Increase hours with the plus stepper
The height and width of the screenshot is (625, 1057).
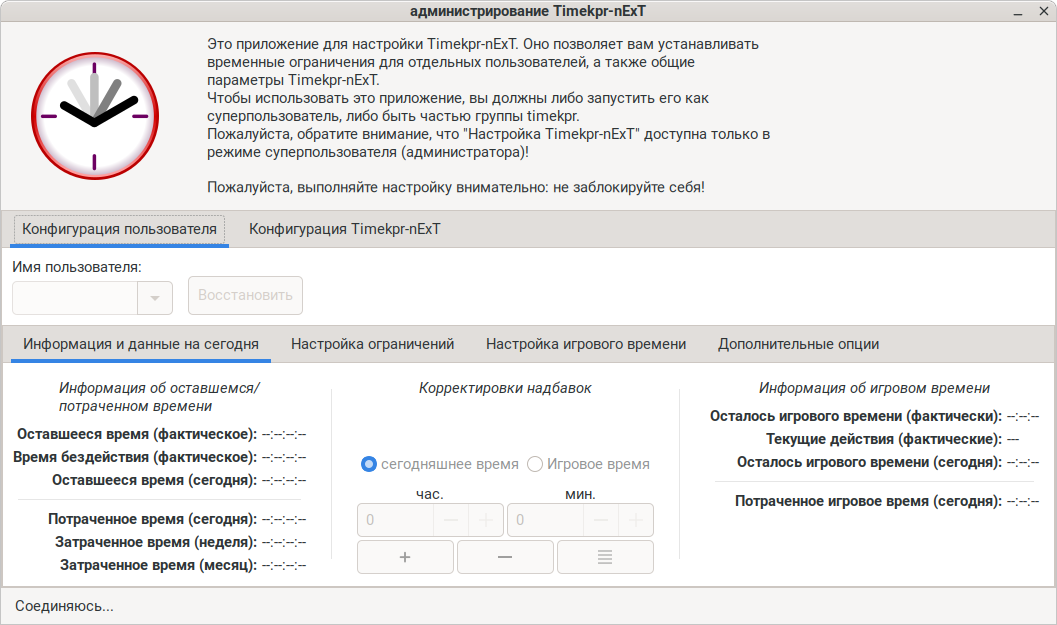[x=485, y=520]
